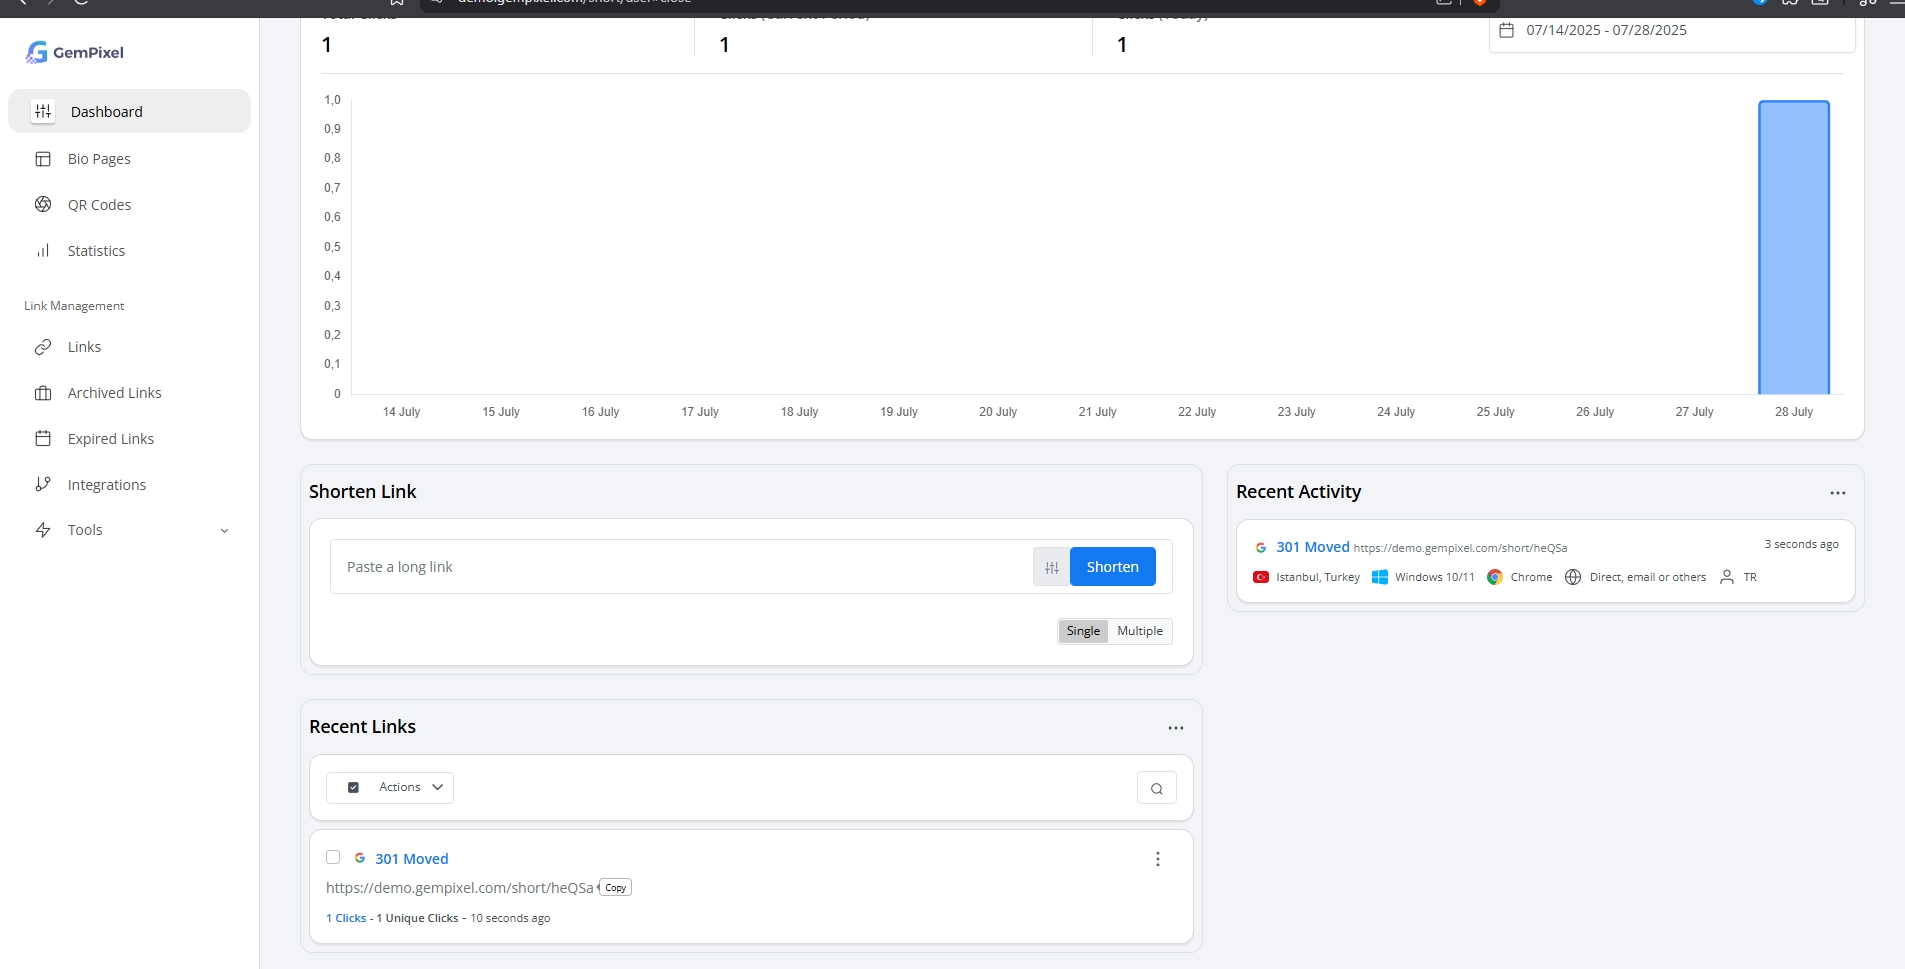This screenshot has width=1905, height=969.
Task: View 1 Clicks stats link
Action: point(346,918)
